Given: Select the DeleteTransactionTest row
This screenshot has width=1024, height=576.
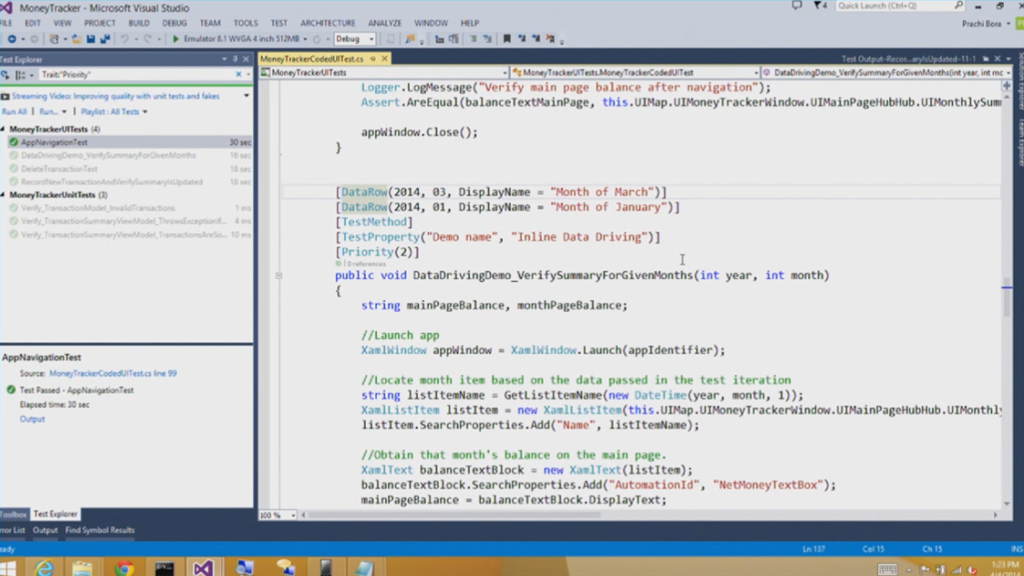Looking at the screenshot, I should [127, 169].
